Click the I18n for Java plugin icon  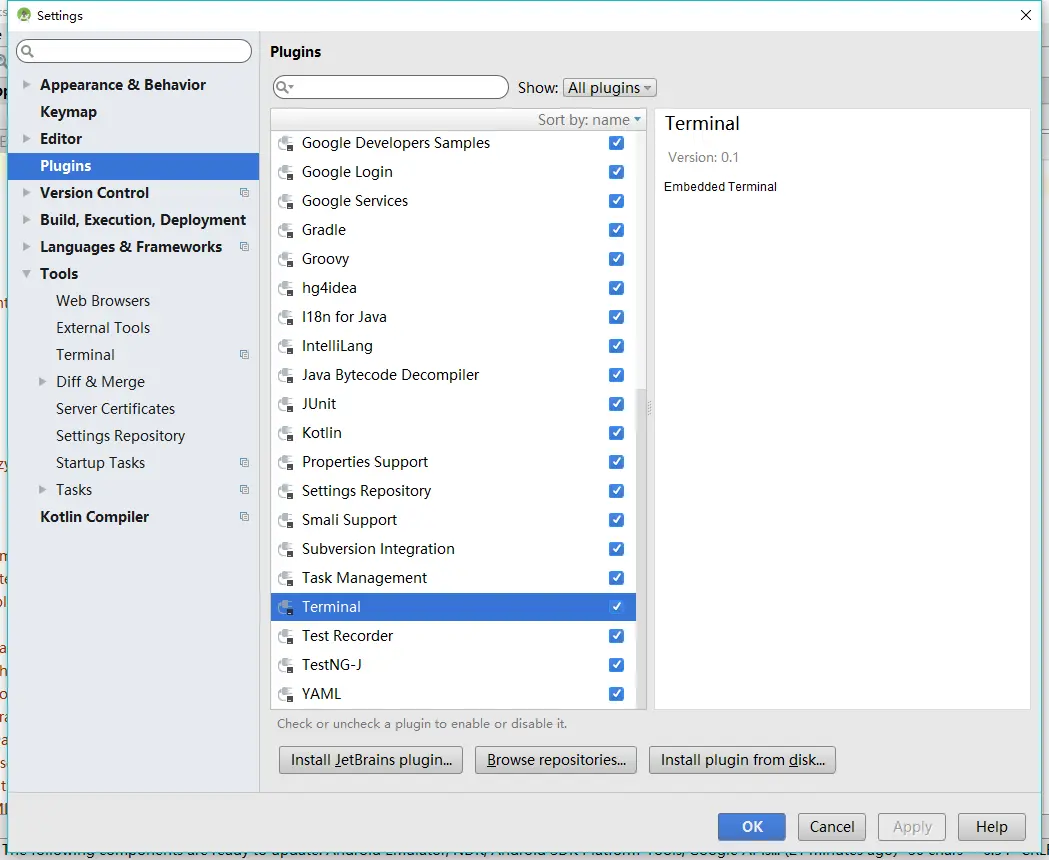click(x=286, y=317)
